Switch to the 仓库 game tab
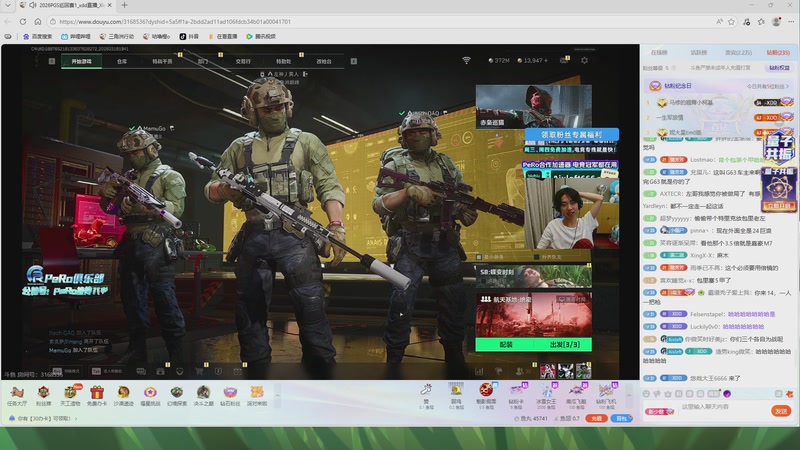This screenshot has height=450, width=800. [x=121, y=61]
